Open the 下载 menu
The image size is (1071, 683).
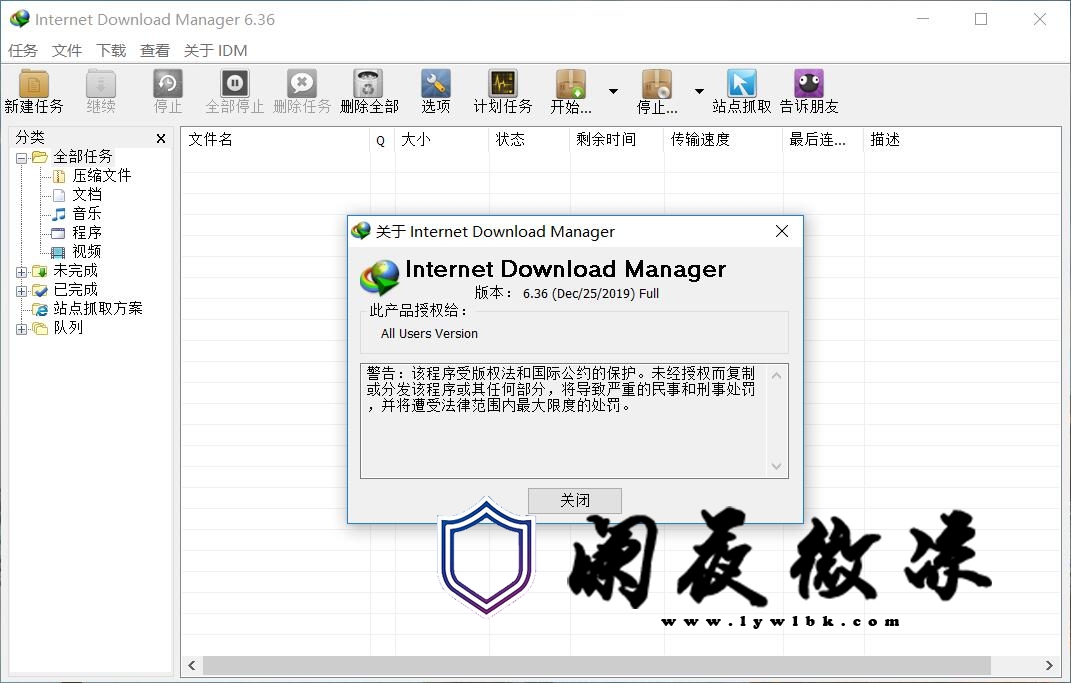(111, 50)
